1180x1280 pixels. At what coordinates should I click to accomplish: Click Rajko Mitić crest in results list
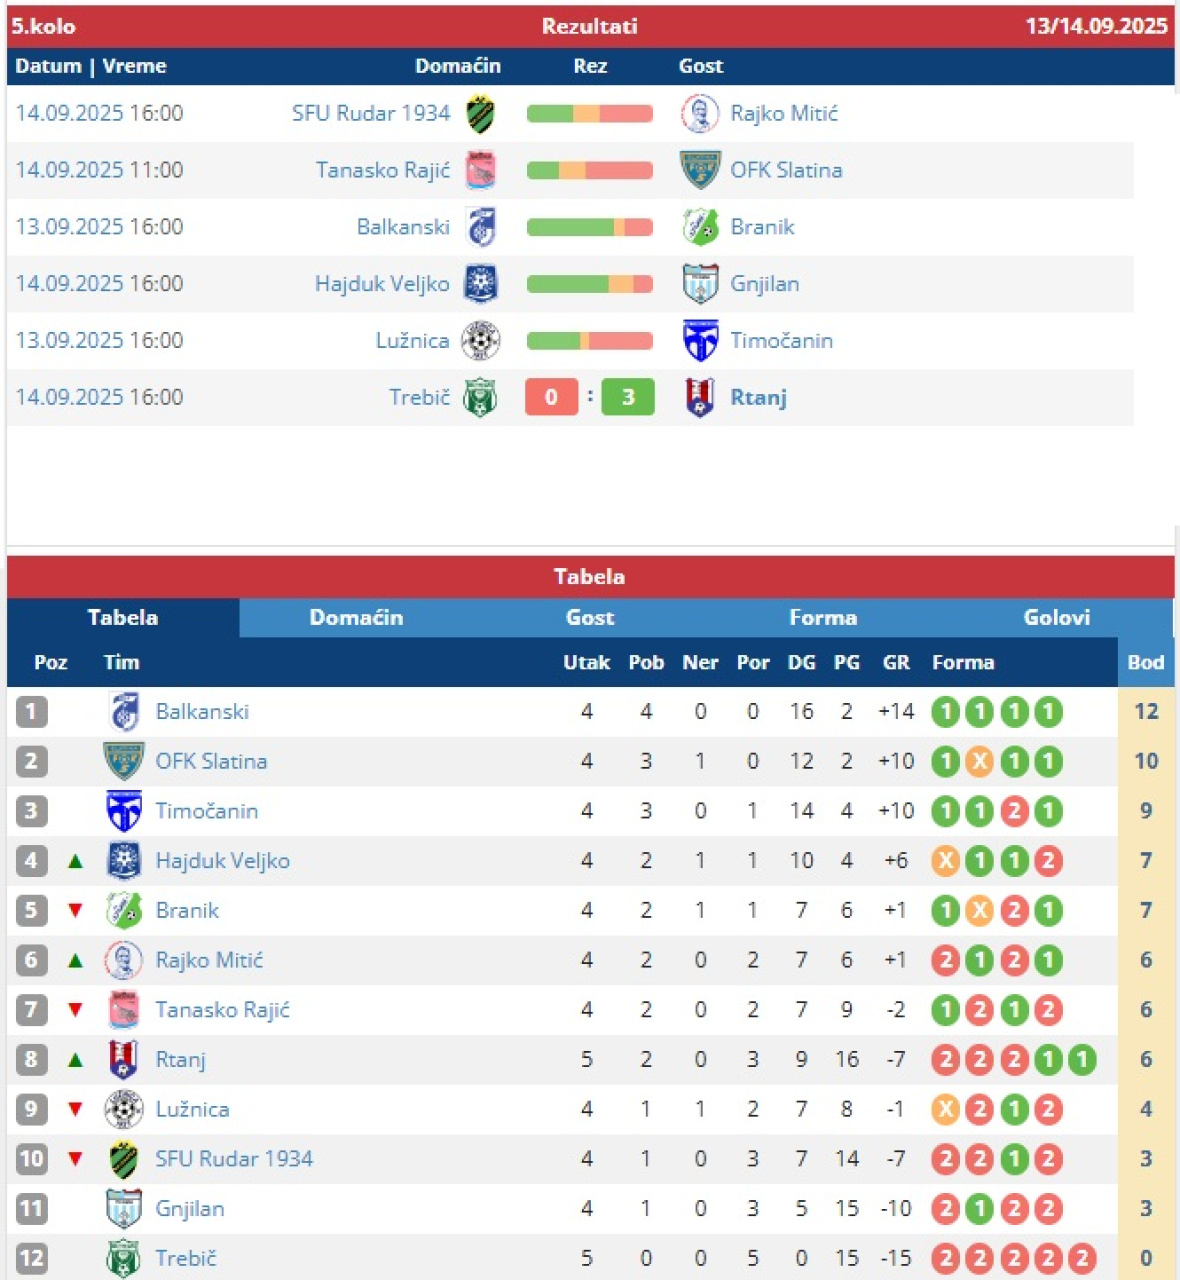[x=699, y=114]
